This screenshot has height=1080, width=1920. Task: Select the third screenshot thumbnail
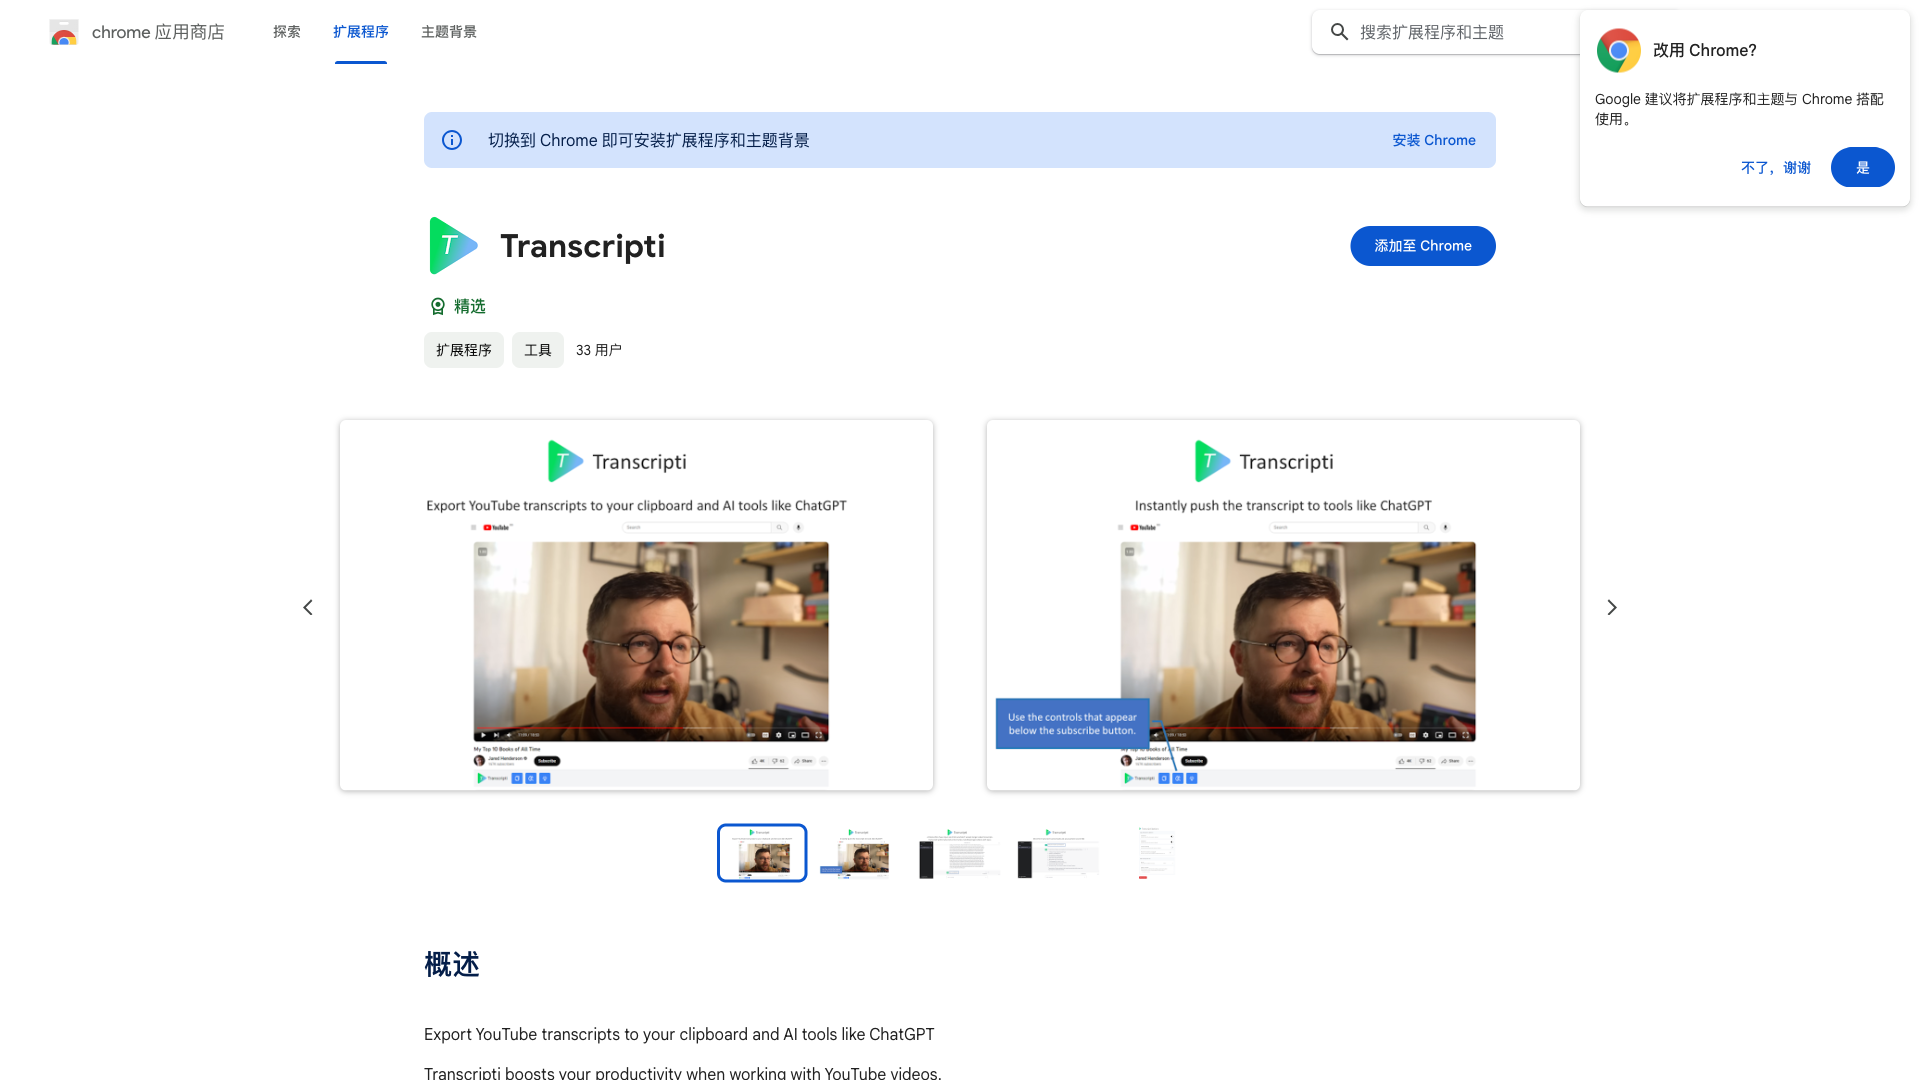(x=958, y=853)
